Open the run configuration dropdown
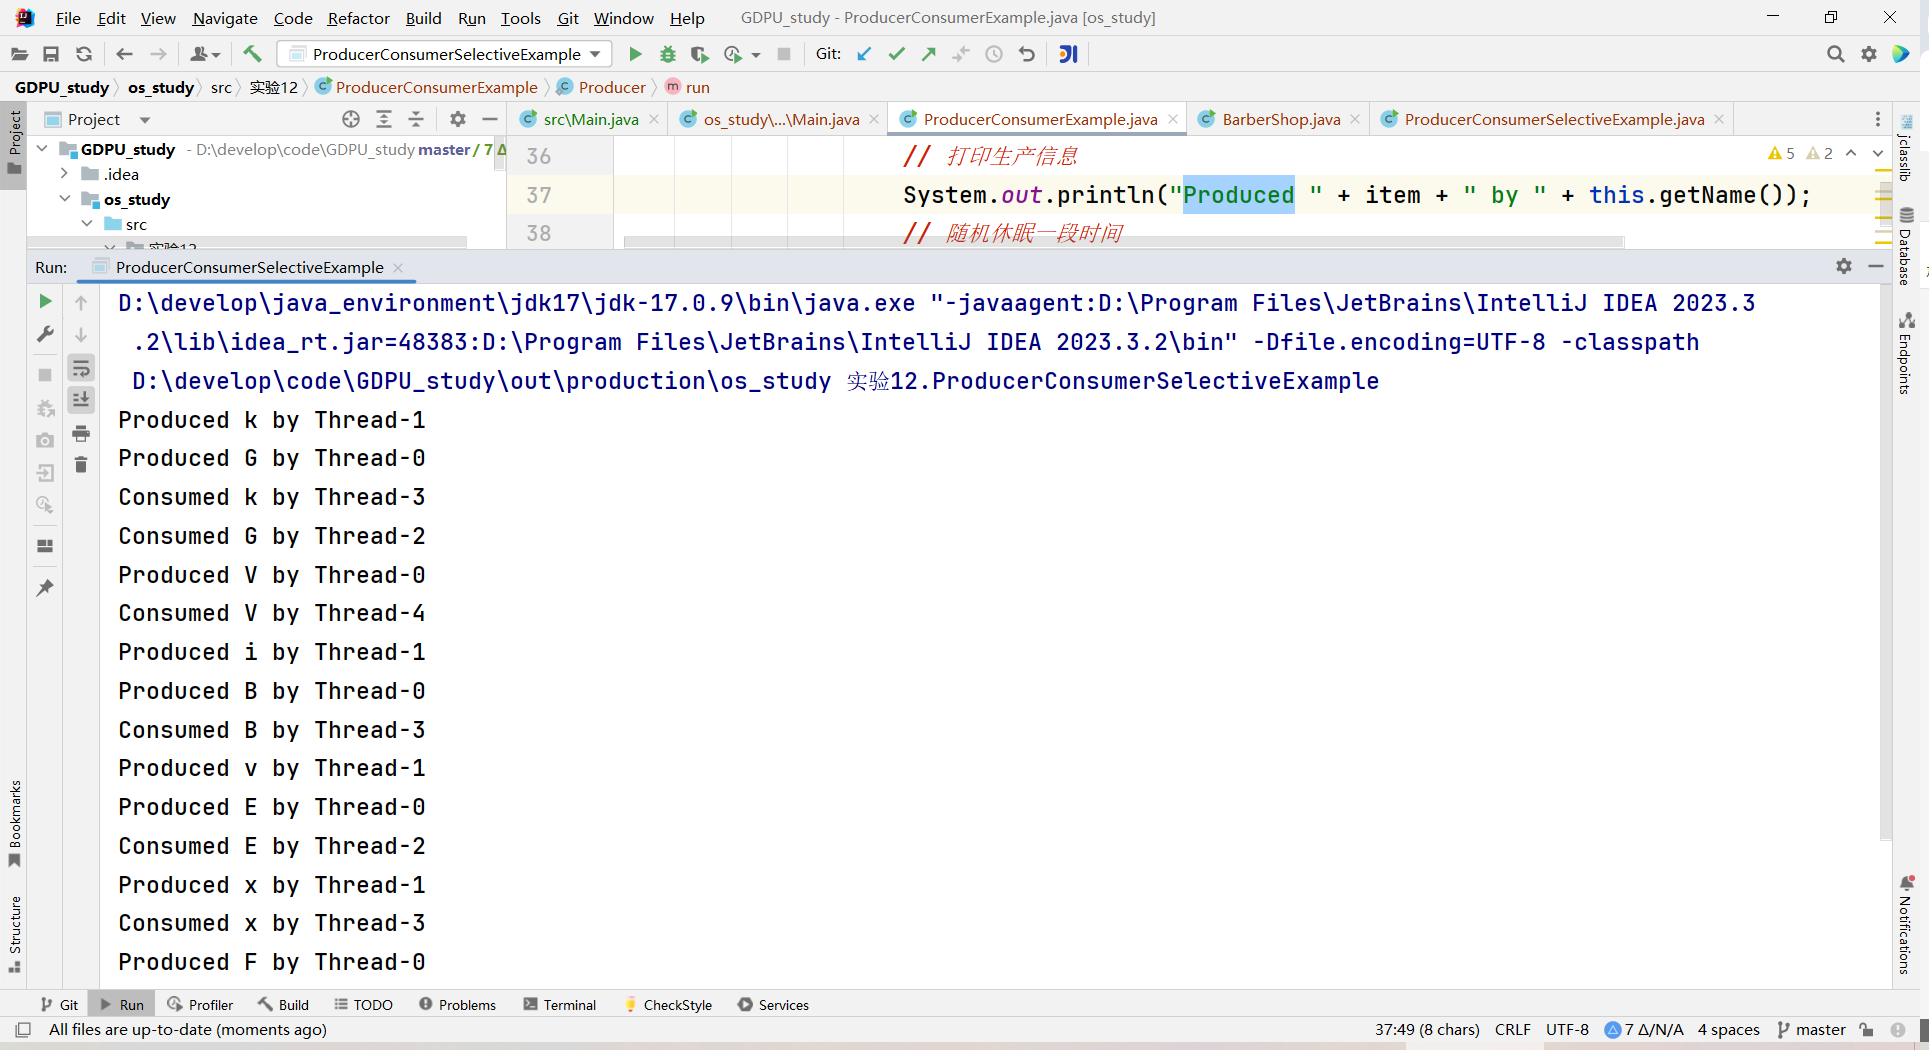The width and height of the screenshot is (1929, 1050). [445, 54]
